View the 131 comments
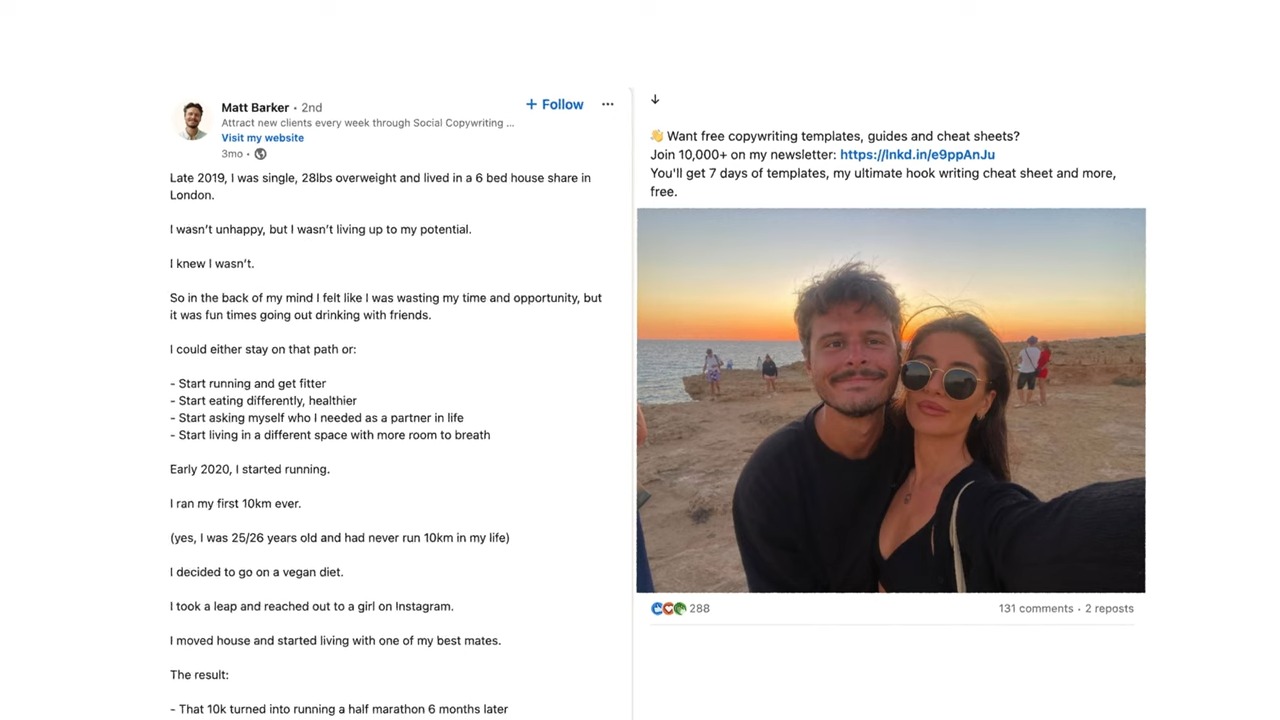This screenshot has width=1280, height=720. [x=1035, y=608]
